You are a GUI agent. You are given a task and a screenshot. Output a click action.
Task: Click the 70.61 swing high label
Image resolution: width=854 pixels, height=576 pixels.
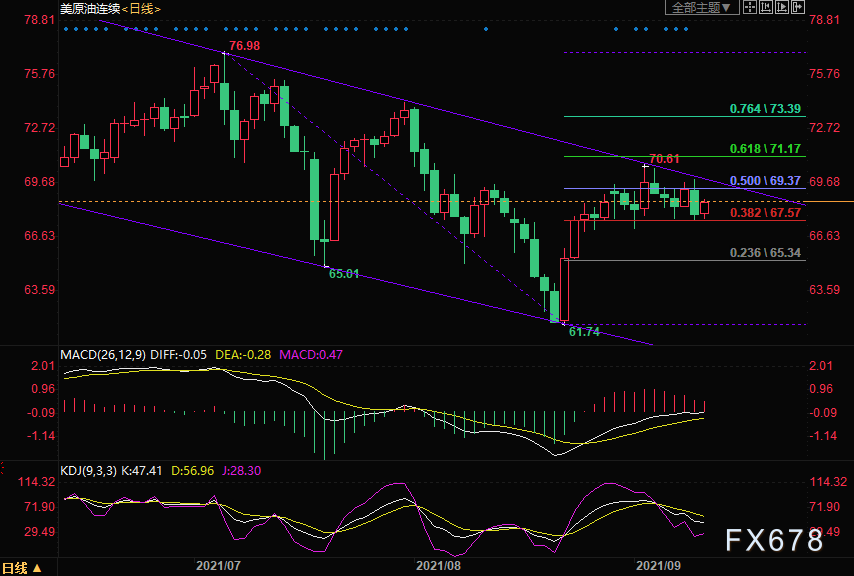click(664, 159)
